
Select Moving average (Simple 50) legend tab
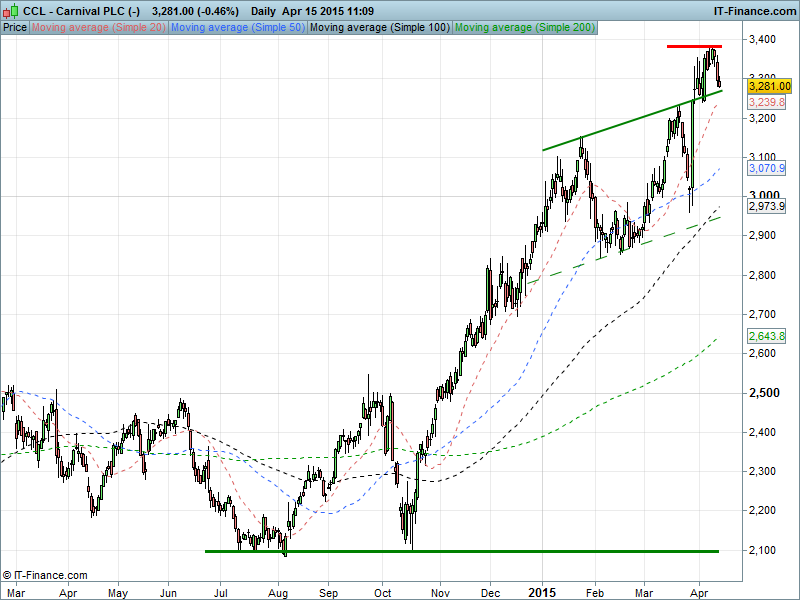237,27
